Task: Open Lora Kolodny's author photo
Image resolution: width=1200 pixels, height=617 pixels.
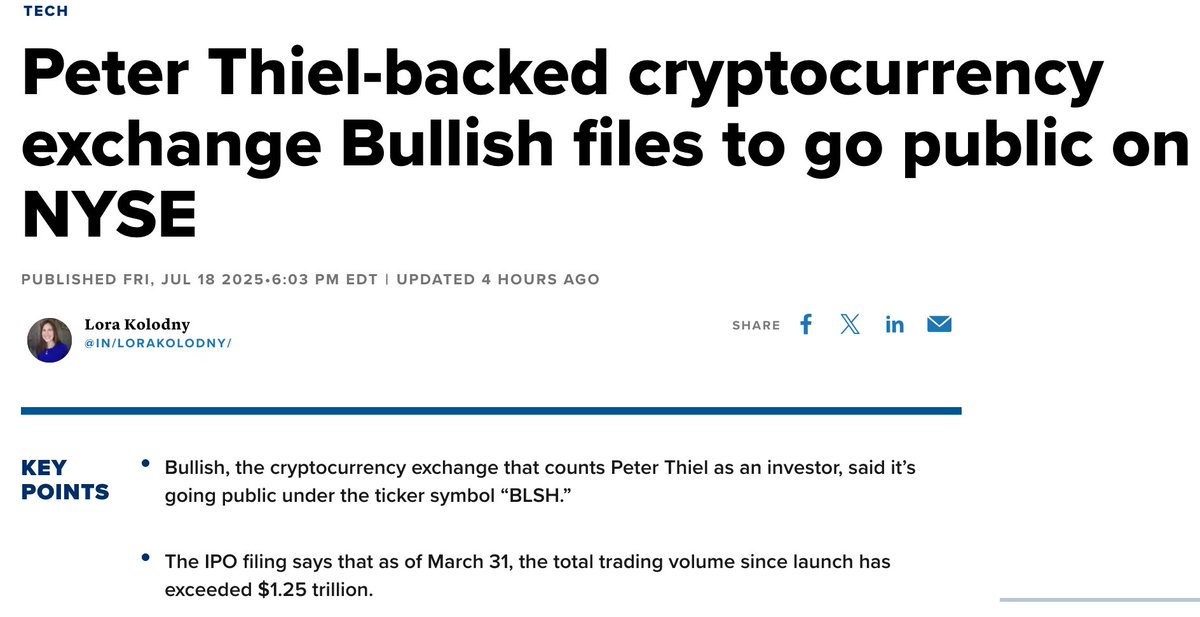Action: click(49, 340)
